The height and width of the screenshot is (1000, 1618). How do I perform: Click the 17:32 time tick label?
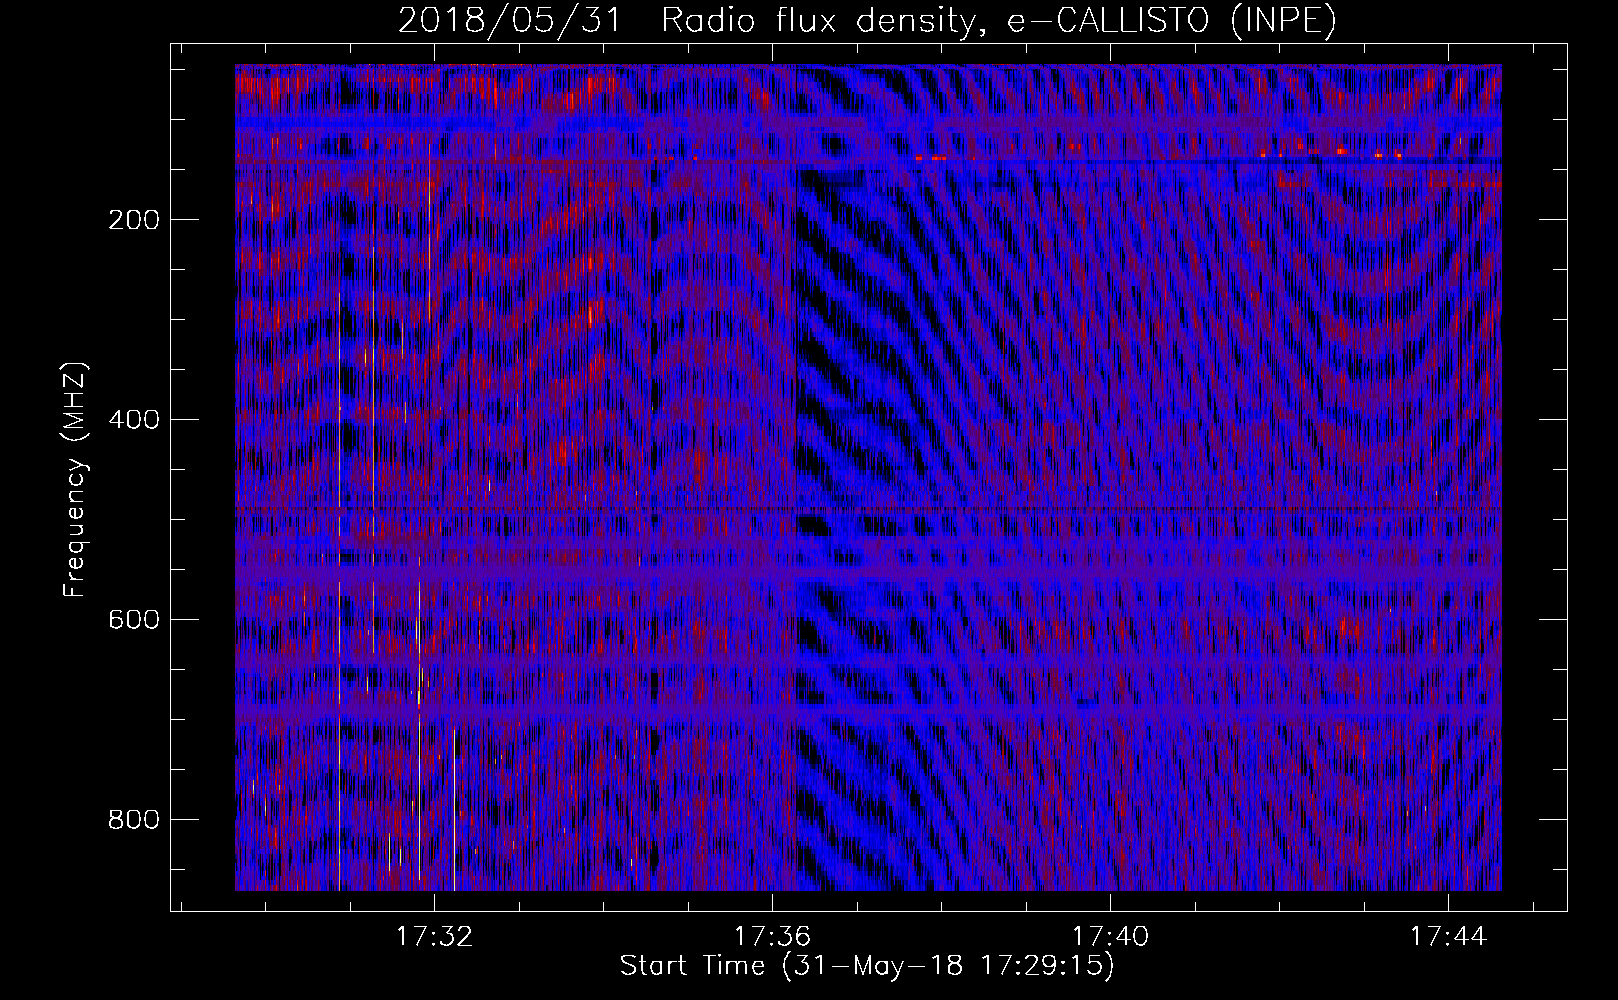click(x=435, y=937)
